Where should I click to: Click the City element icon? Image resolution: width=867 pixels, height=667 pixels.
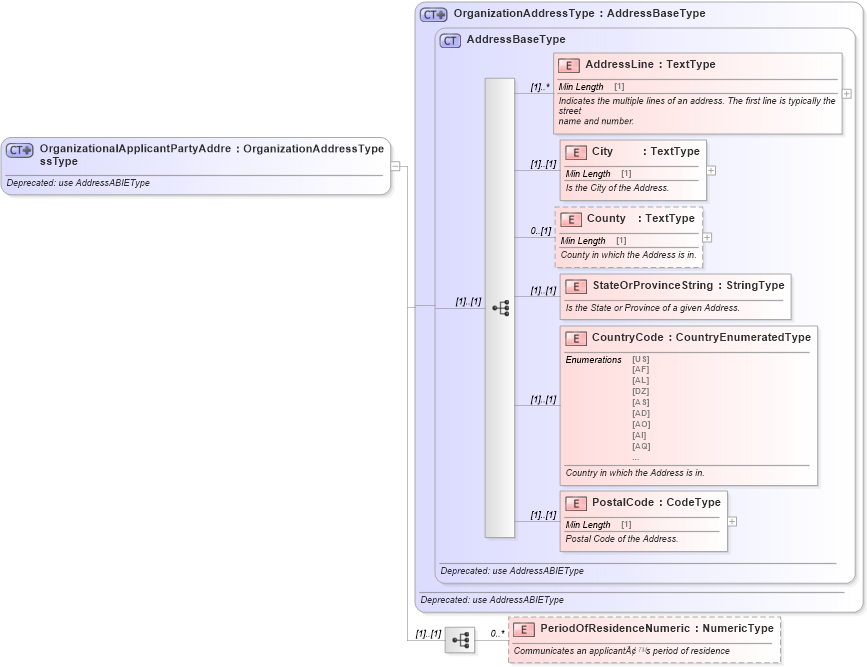pyautogui.click(x=576, y=152)
